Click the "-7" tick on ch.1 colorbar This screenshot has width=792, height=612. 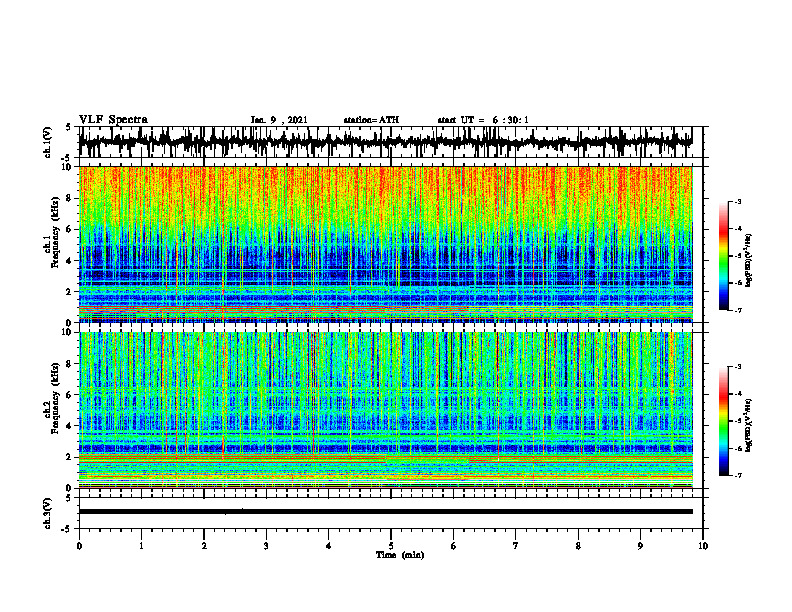point(738,310)
